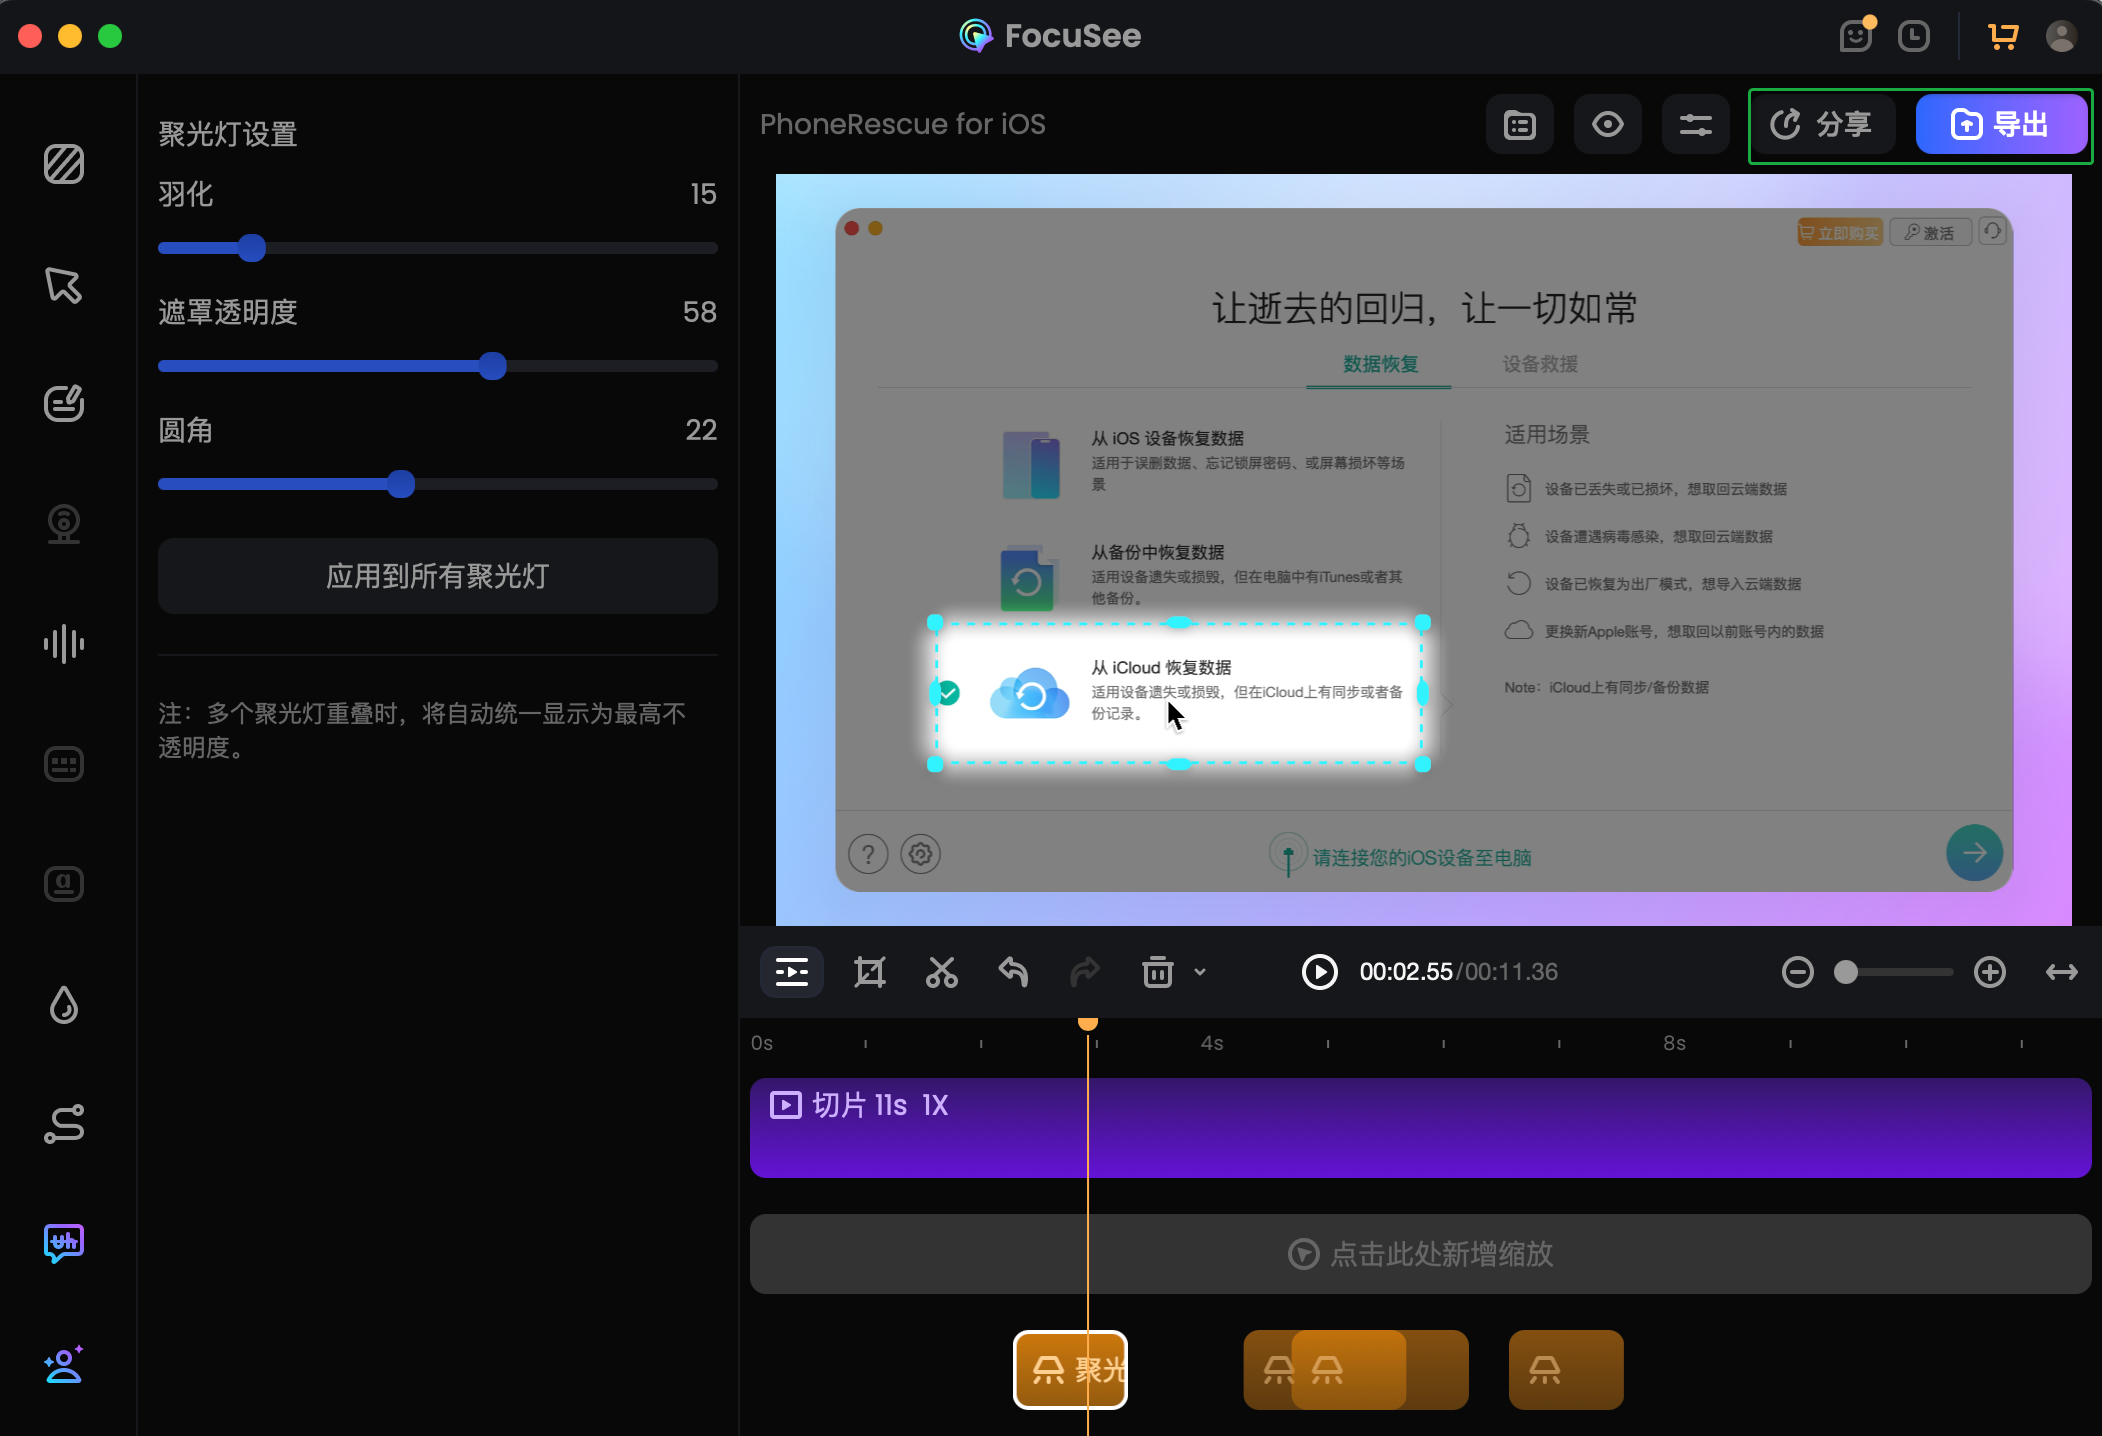The image size is (2102, 1436).
Task: Open the shopping cart in title bar
Action: [x=2003, y=36]
